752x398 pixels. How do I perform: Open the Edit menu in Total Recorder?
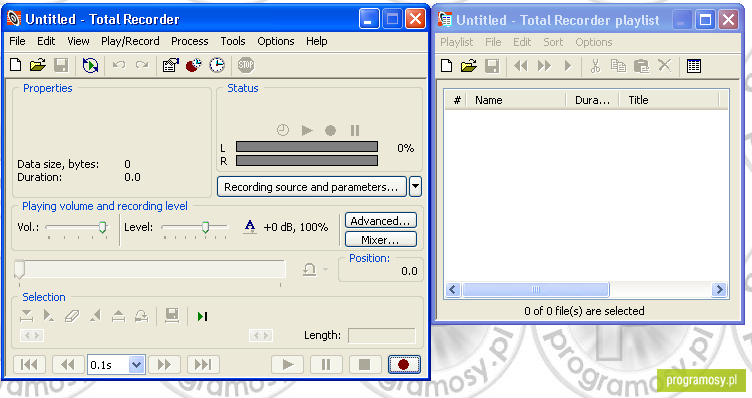(46, 41)
